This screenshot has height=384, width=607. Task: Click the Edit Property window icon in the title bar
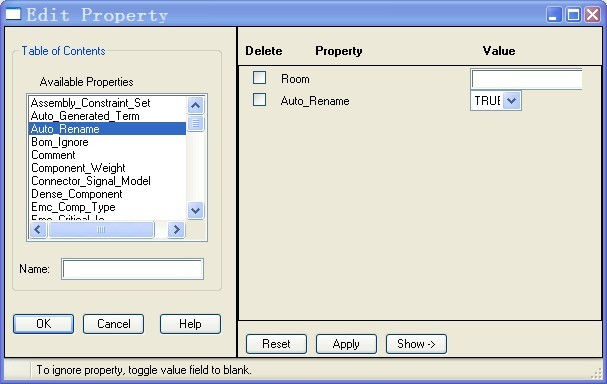13,14
